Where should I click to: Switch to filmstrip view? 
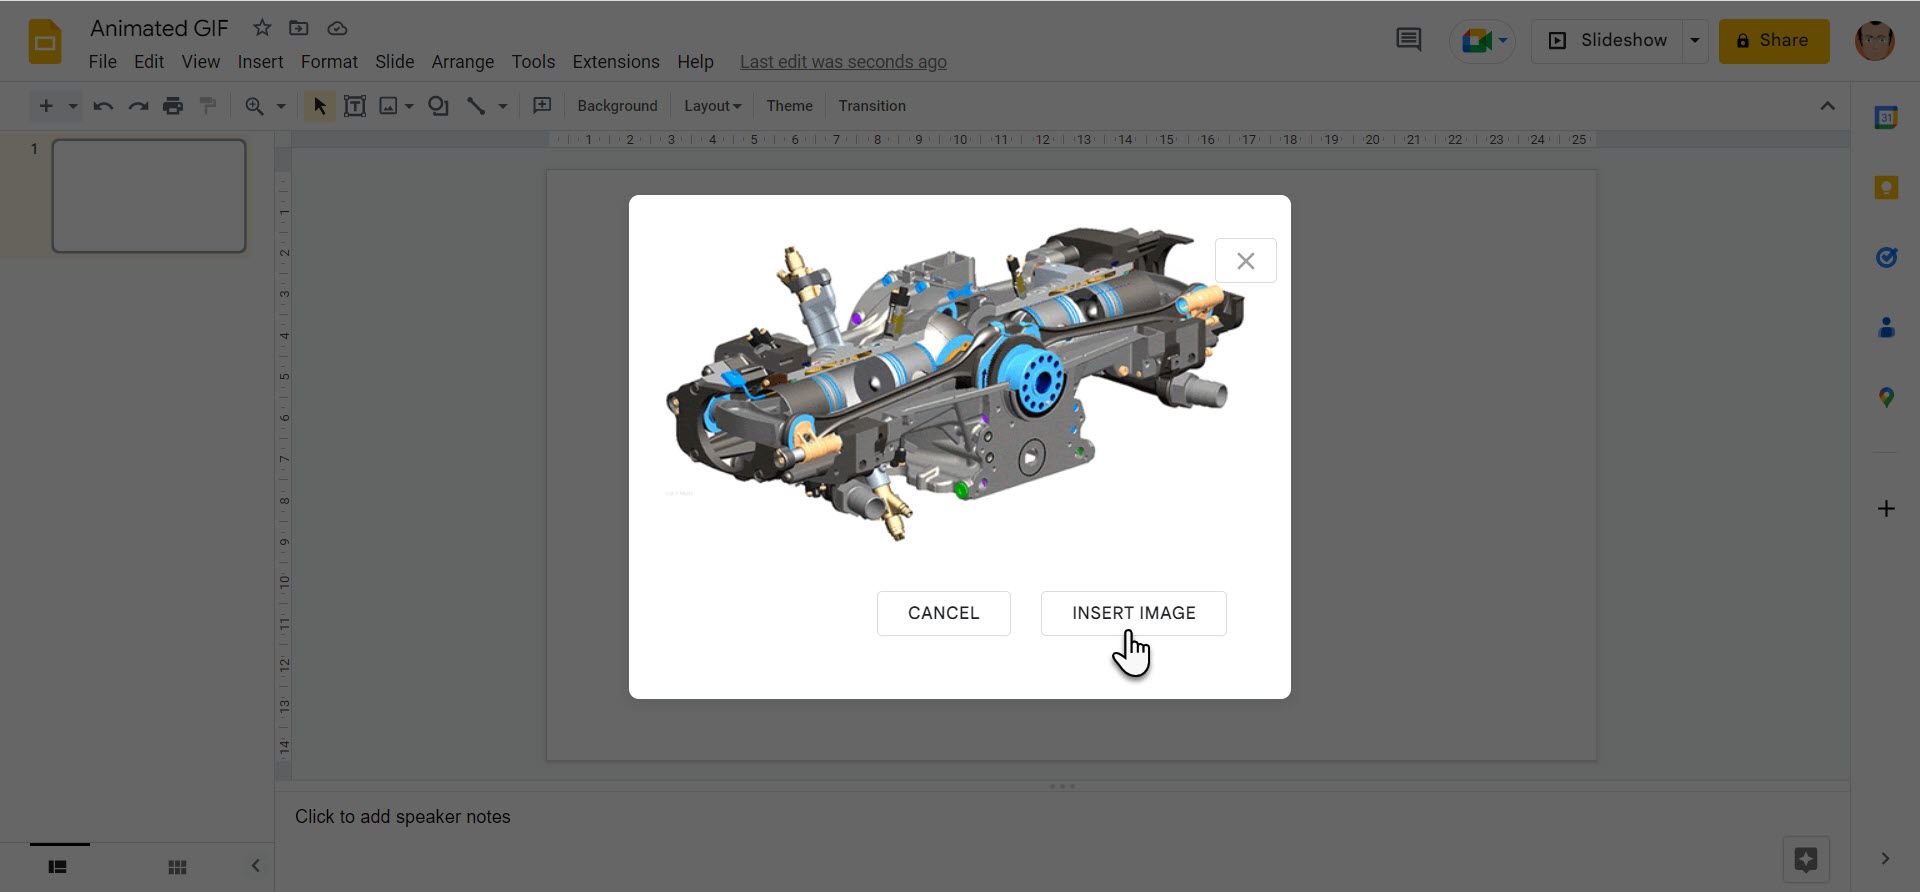point(58,867)
